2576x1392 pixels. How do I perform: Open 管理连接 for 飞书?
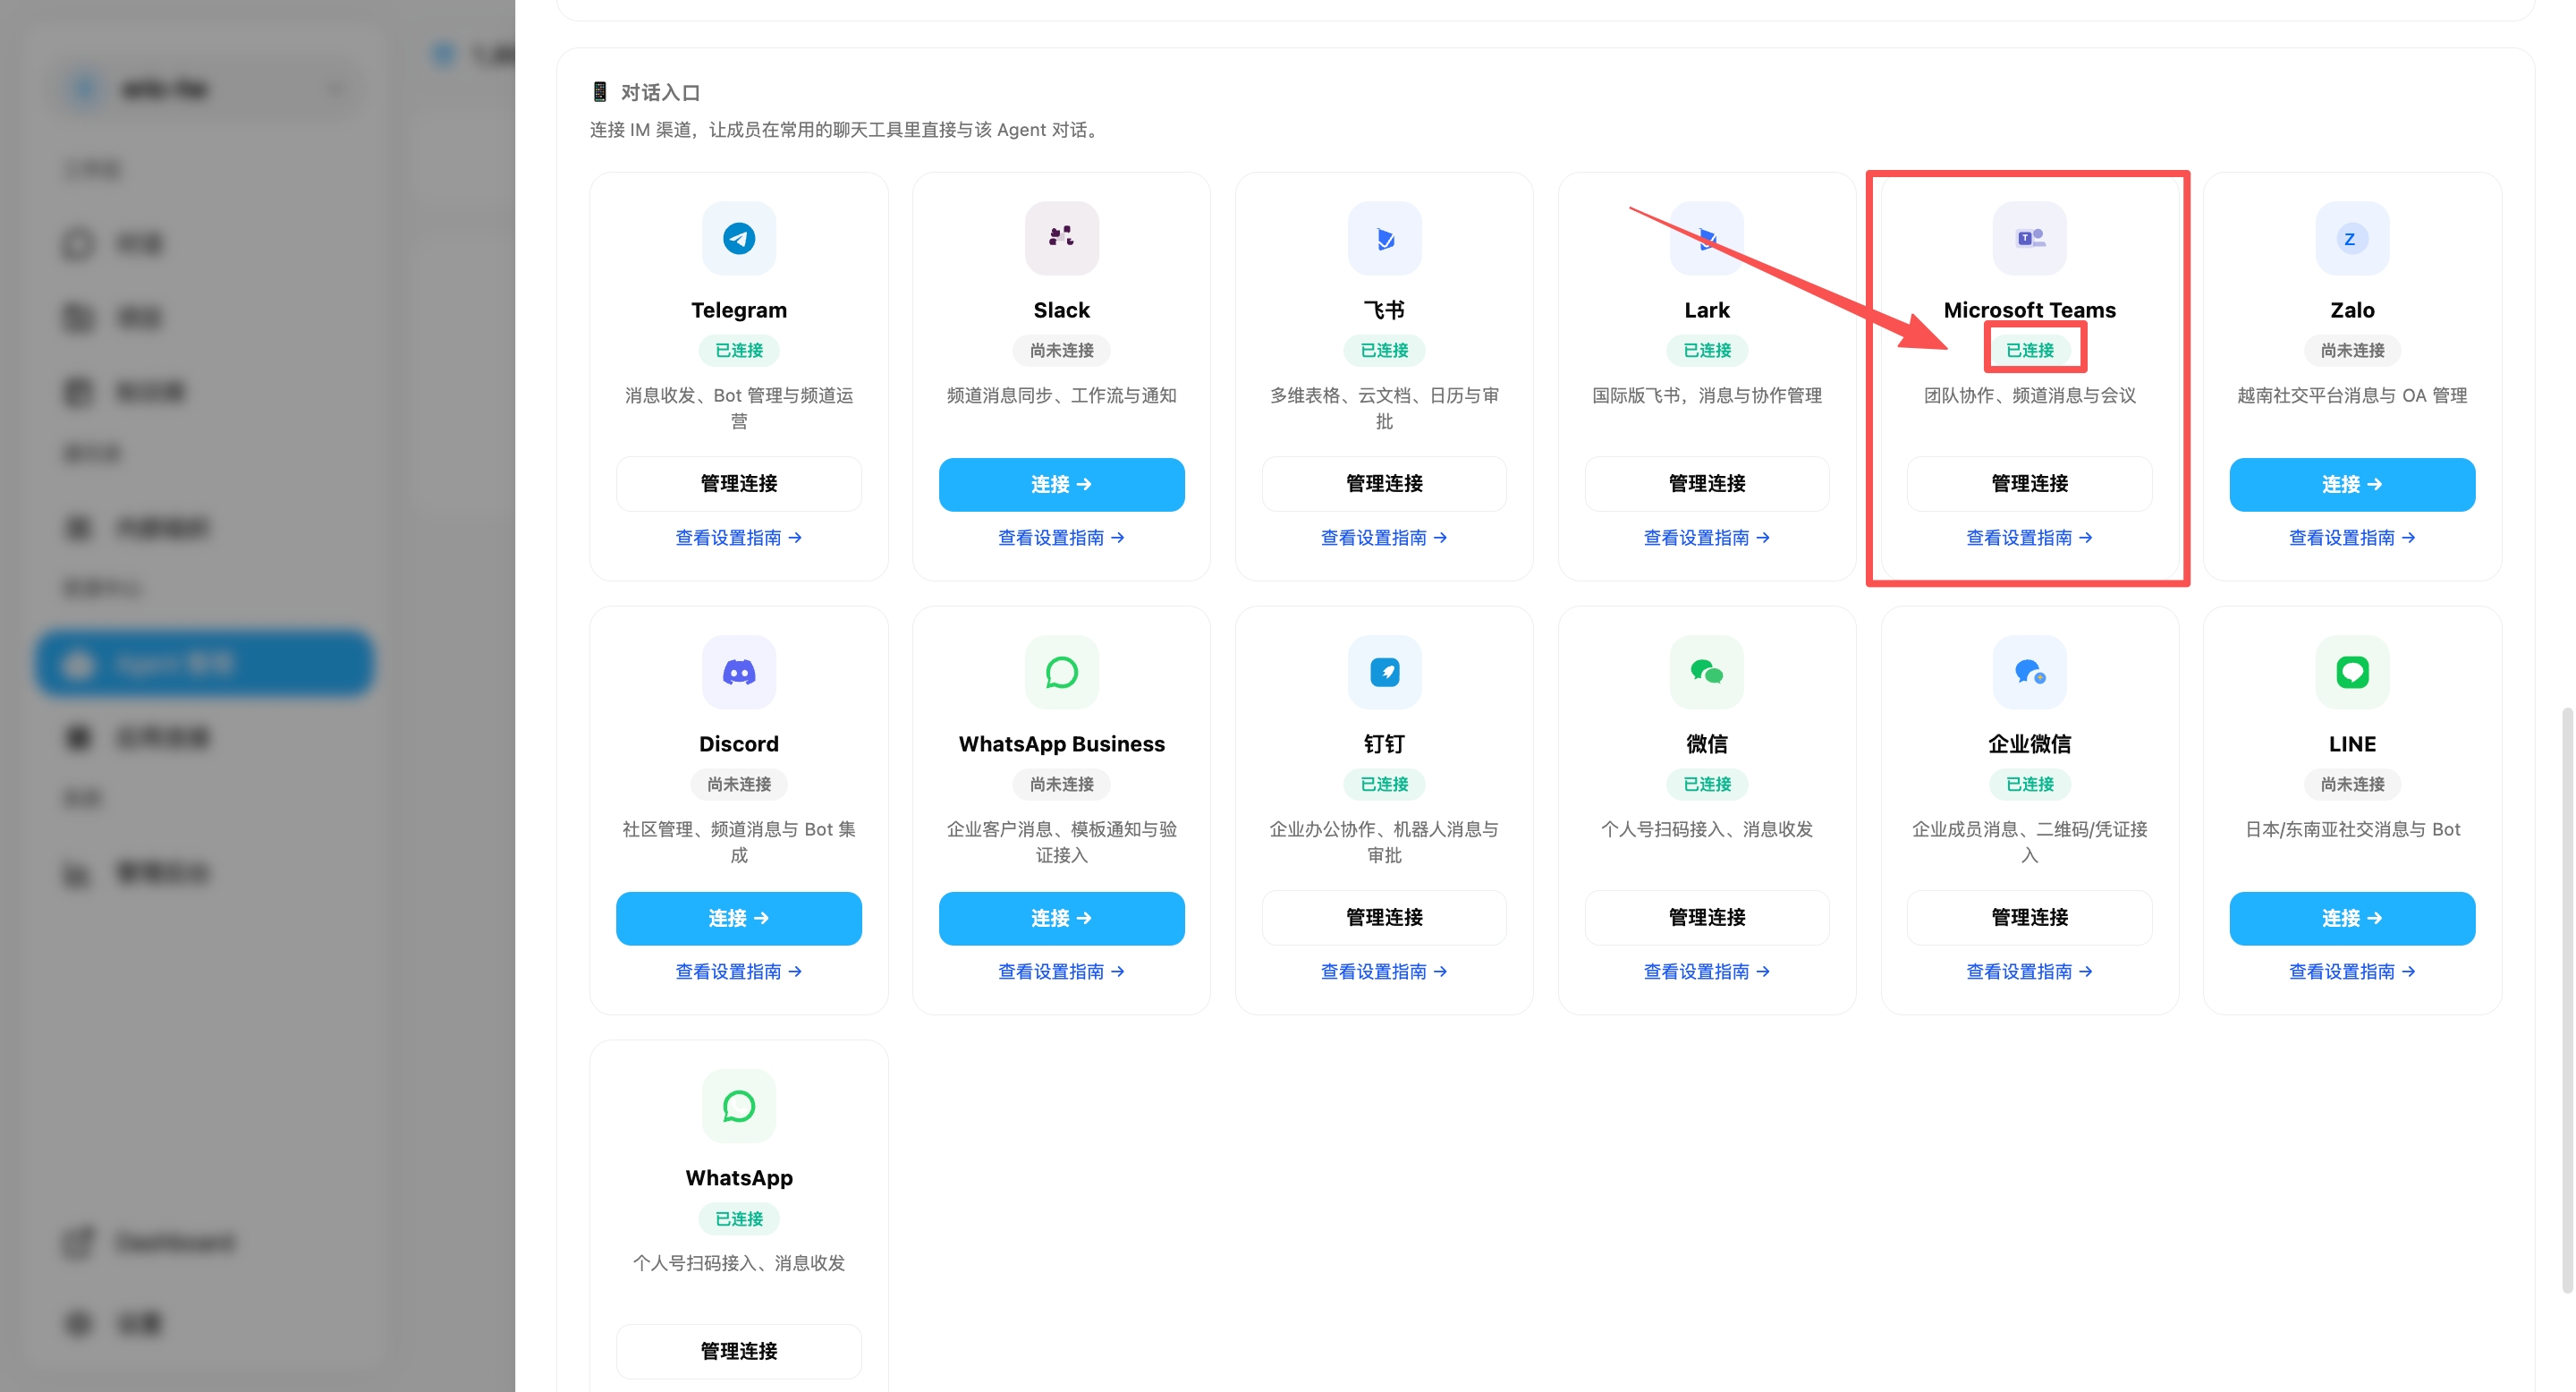point(1384,484)
